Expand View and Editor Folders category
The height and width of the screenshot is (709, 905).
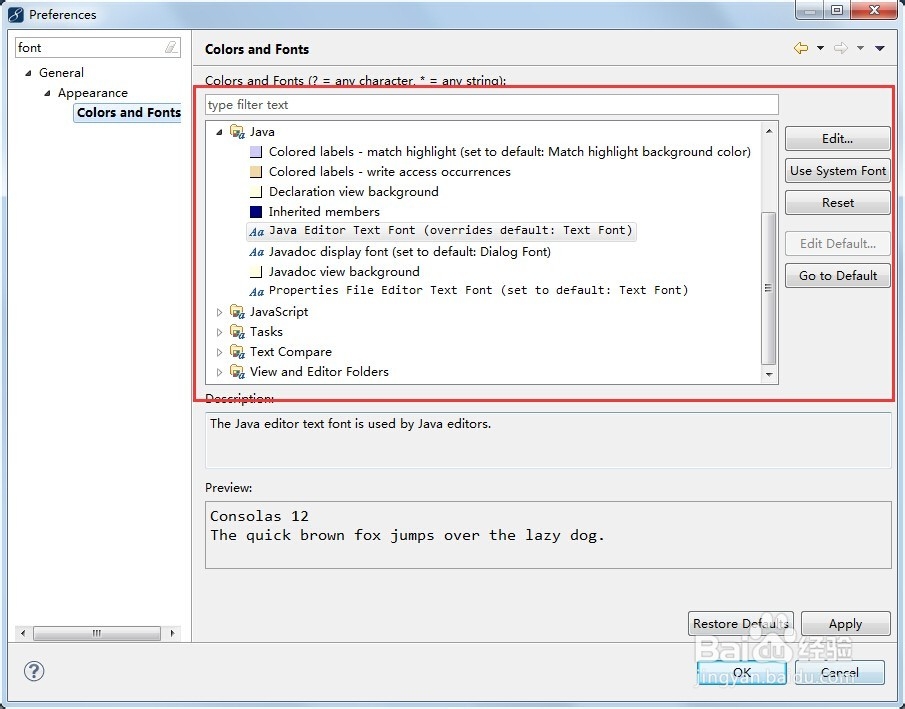tap(219, 372)
